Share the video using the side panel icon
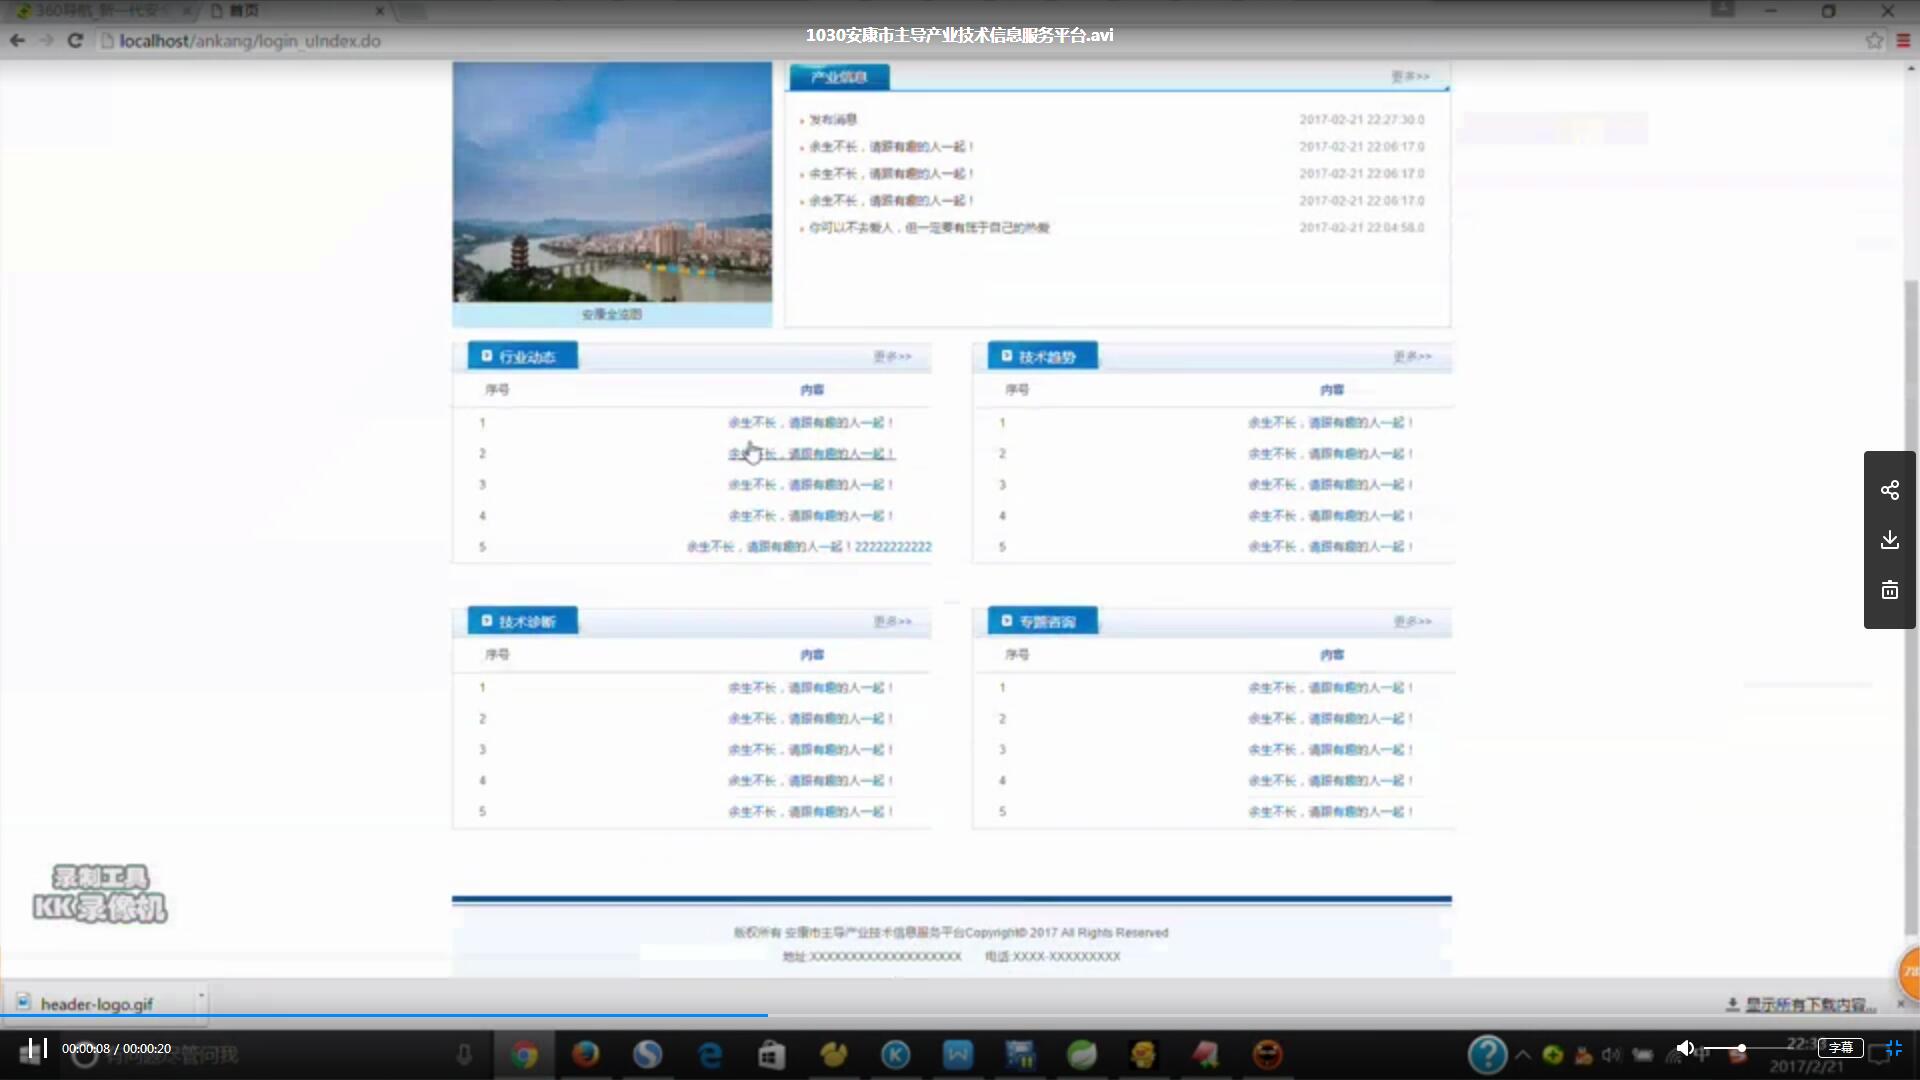Image resolution: width=1920 pixels, height=1080 pixels. pyautogui.click(x=1889, y=490)
